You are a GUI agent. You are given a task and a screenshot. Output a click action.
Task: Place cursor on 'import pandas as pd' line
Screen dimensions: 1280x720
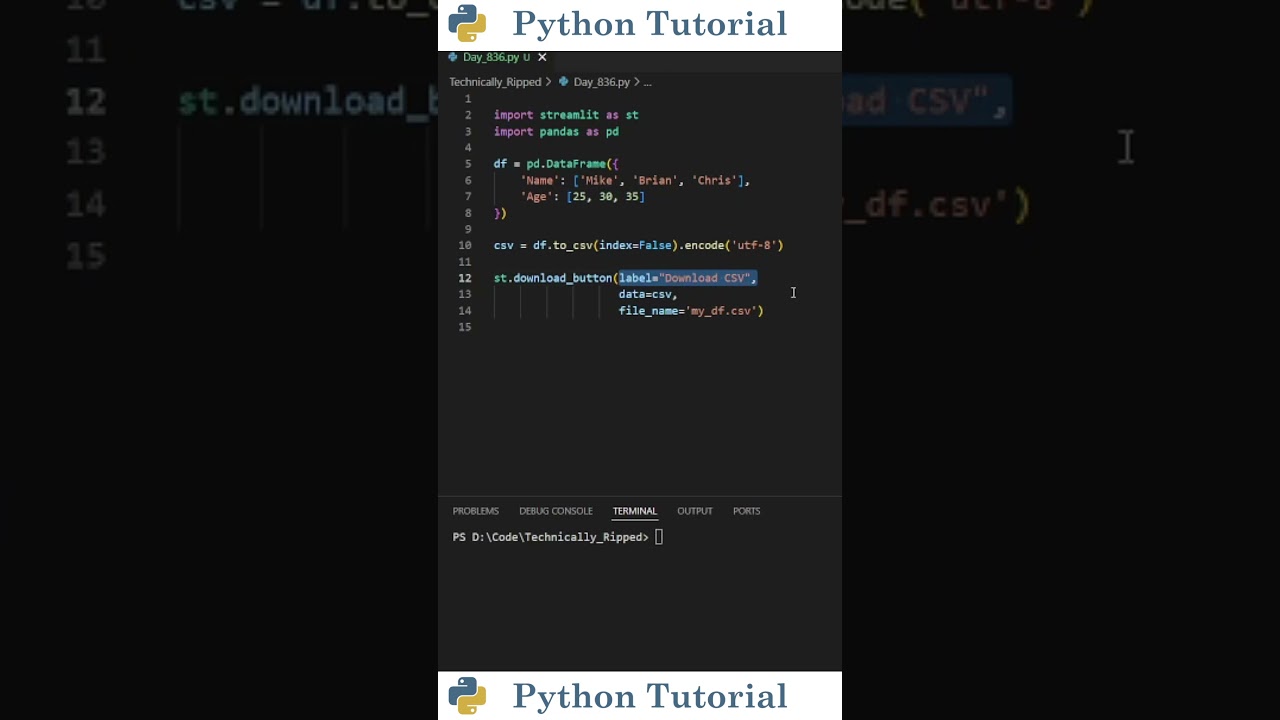pos(556,132)
